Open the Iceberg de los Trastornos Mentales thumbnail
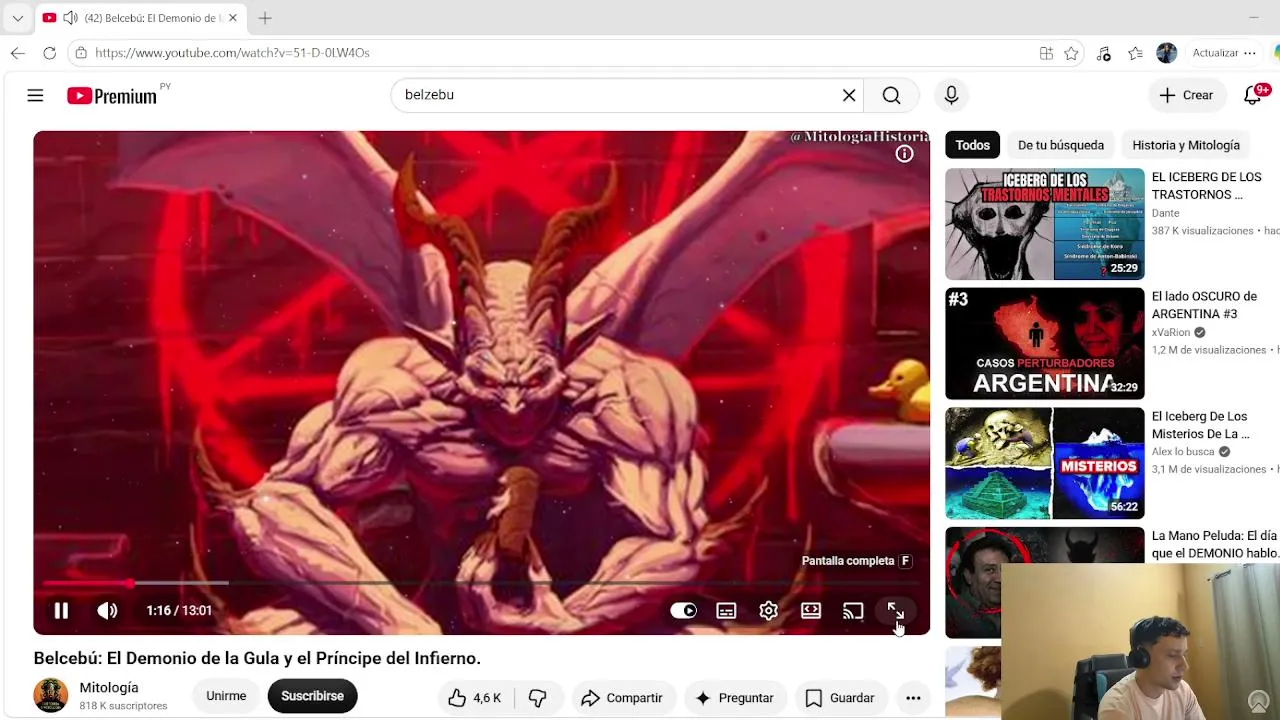 [x=1044, y=224]
